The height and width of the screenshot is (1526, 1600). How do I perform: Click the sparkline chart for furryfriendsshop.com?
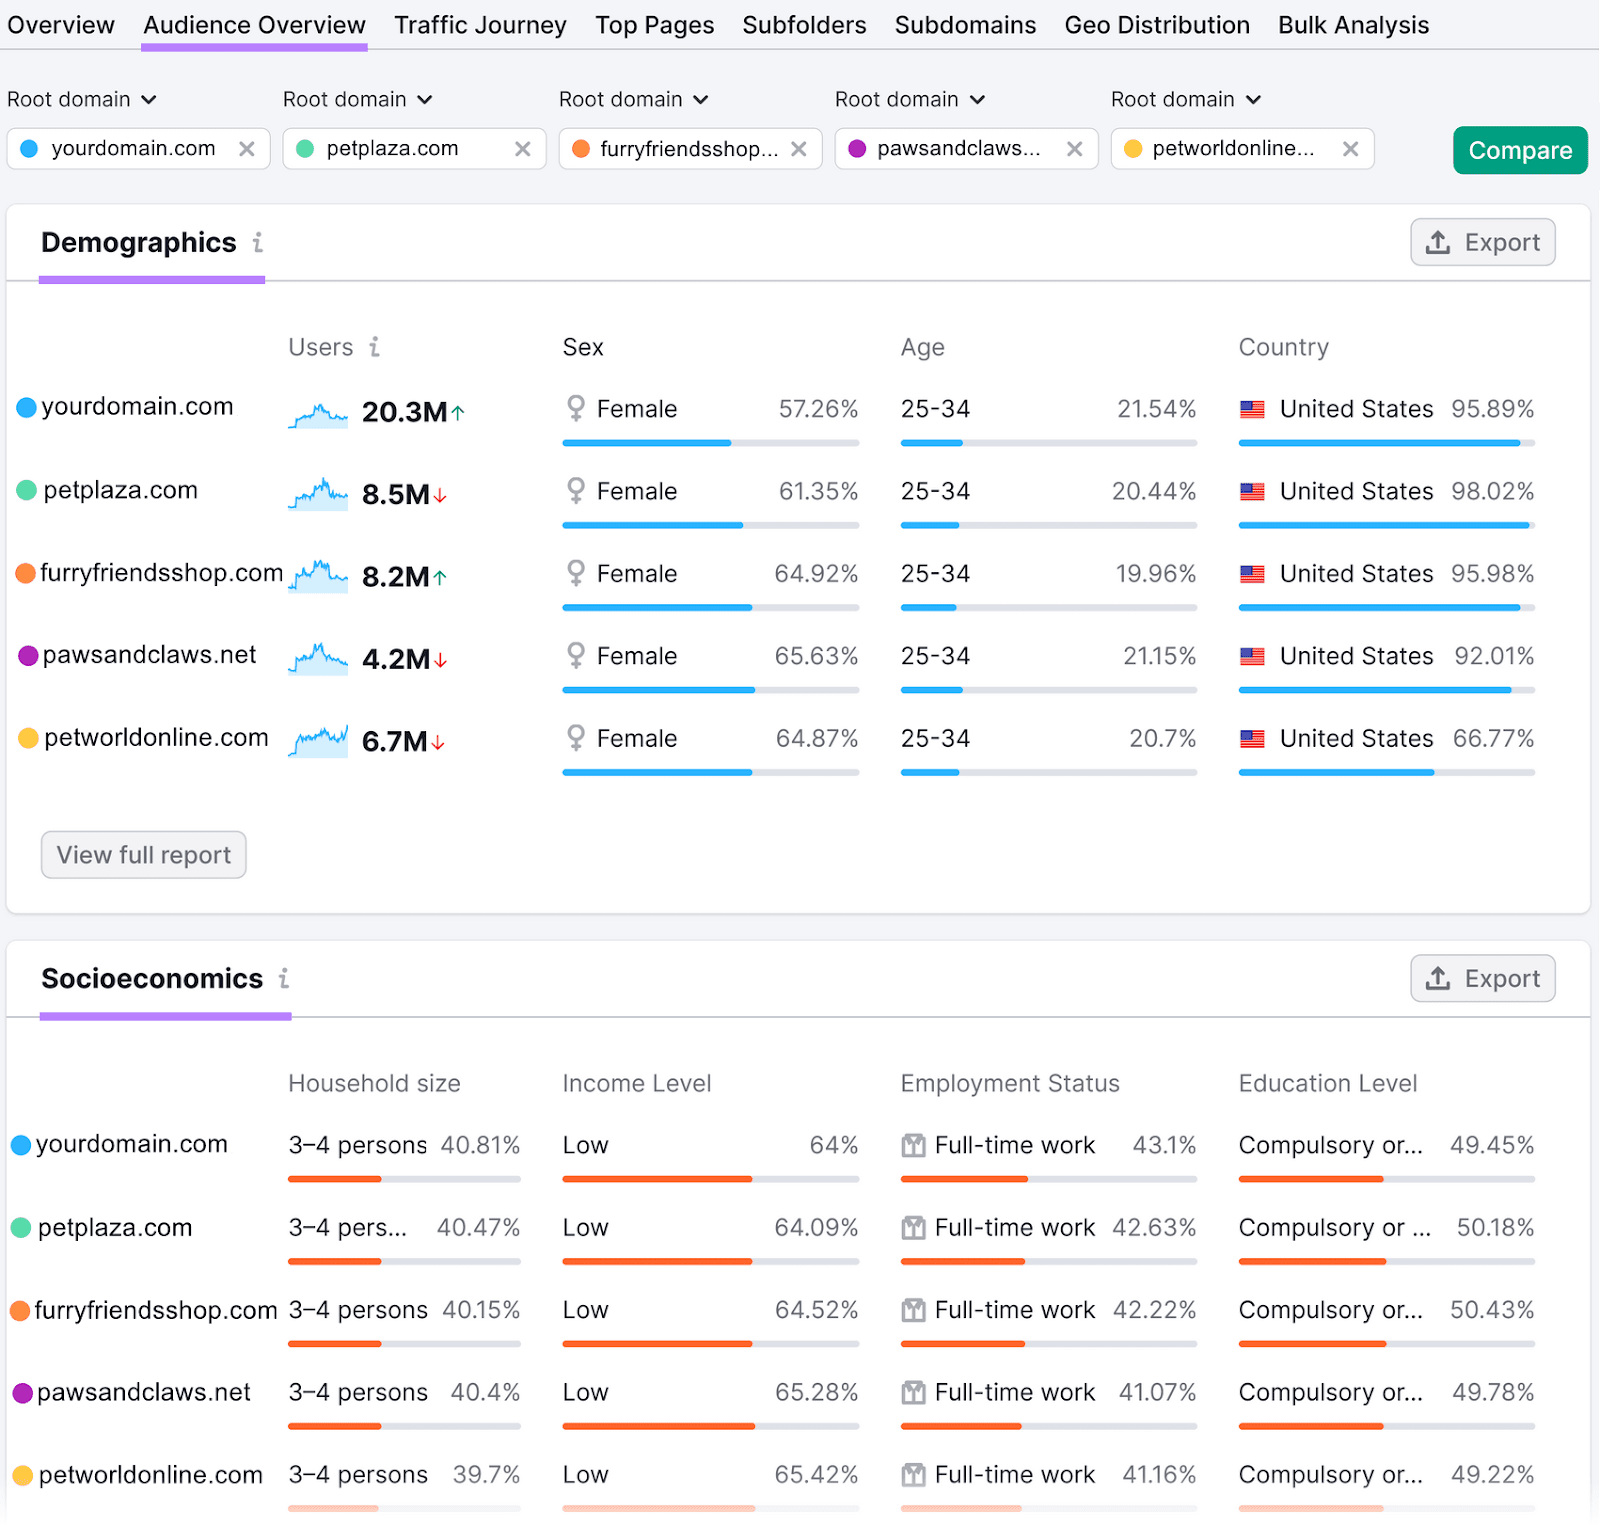(x=318, y=577)
